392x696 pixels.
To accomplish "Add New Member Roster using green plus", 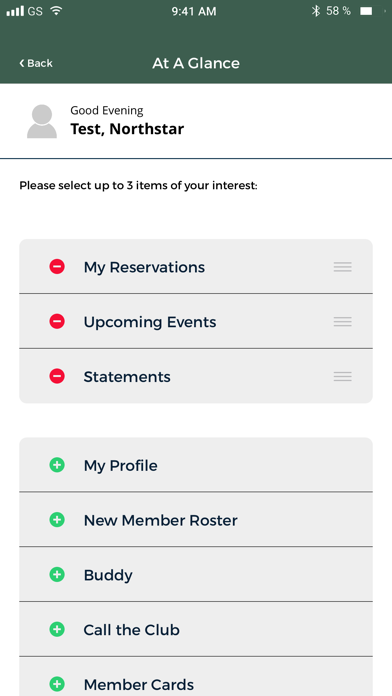I will (x=57, y=520).
